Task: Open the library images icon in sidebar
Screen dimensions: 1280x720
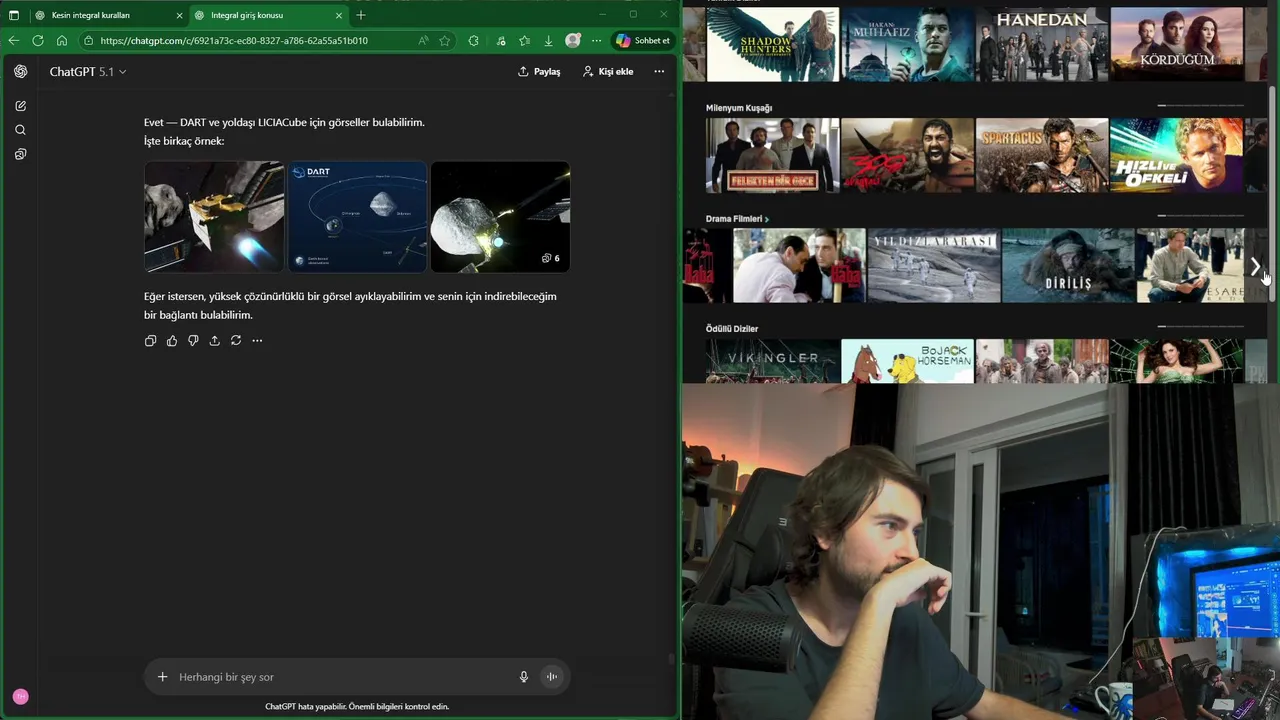Action: click(21, 154)
